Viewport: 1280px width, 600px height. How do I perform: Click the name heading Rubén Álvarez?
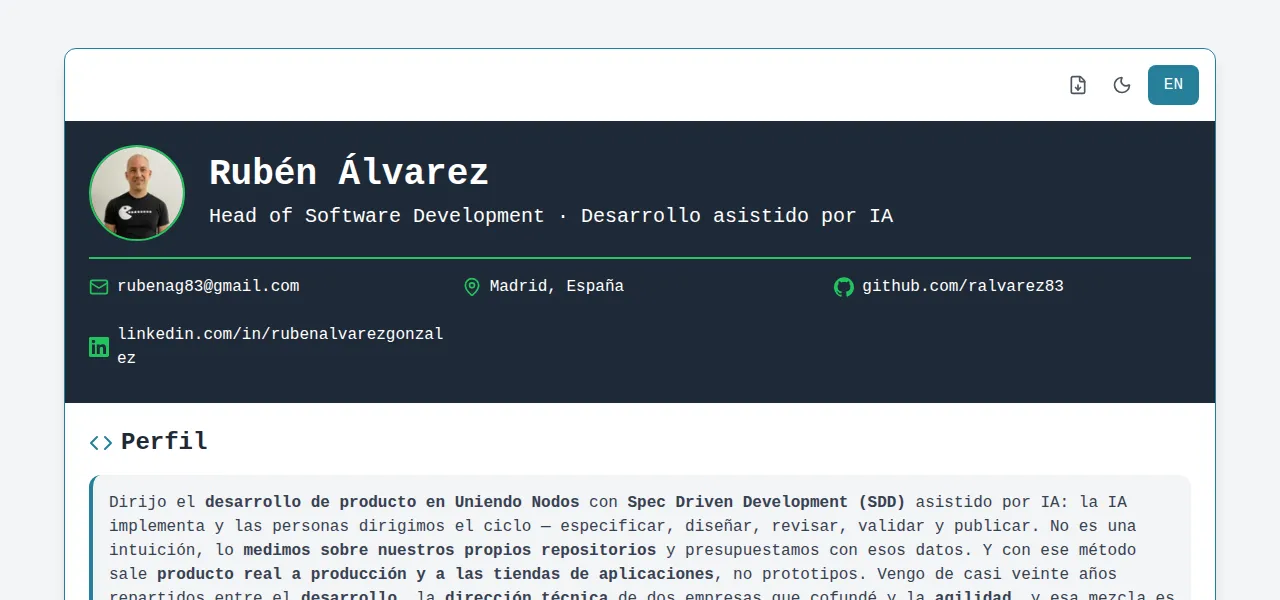pyautogui.click(x=349, y=173)
